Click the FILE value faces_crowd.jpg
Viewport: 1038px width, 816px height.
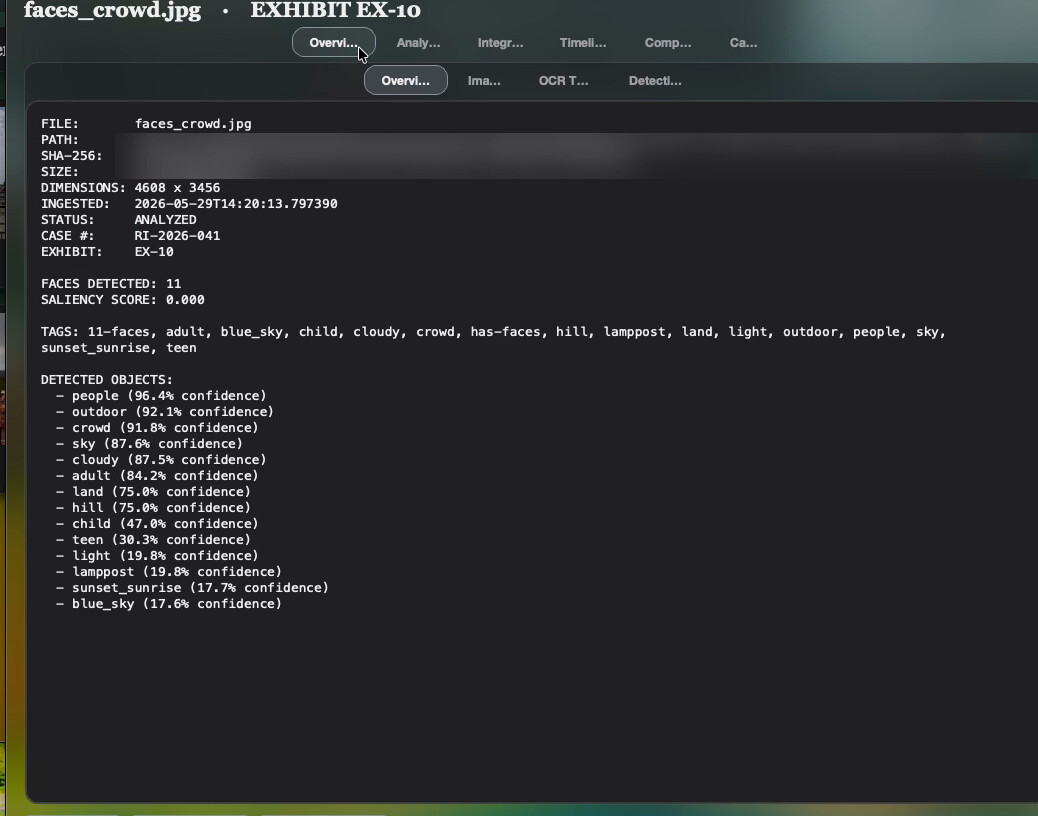[x=193, y=124]
